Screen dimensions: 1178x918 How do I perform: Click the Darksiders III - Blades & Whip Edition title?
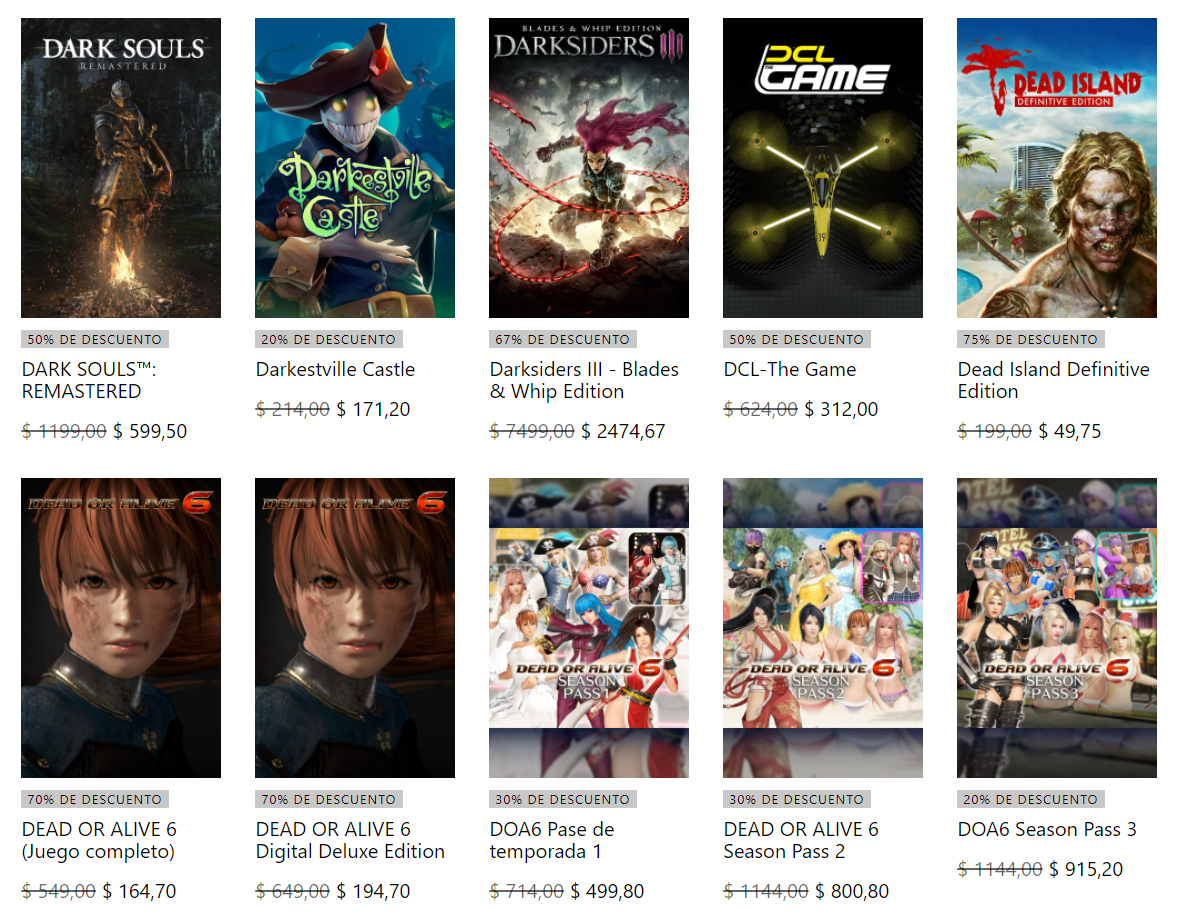pyautogui.click(x=584, y=380)
